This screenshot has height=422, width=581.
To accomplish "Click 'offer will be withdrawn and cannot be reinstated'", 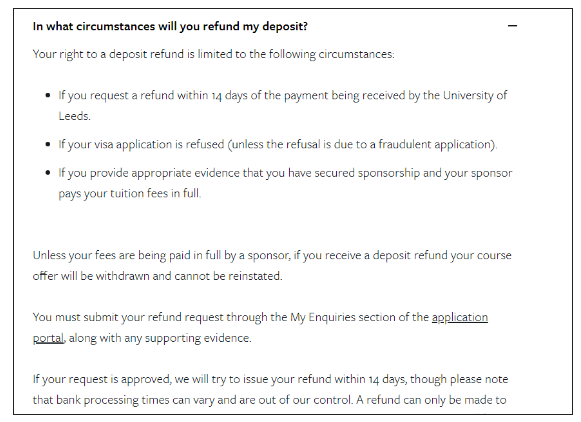I will (x=157, y=276).
